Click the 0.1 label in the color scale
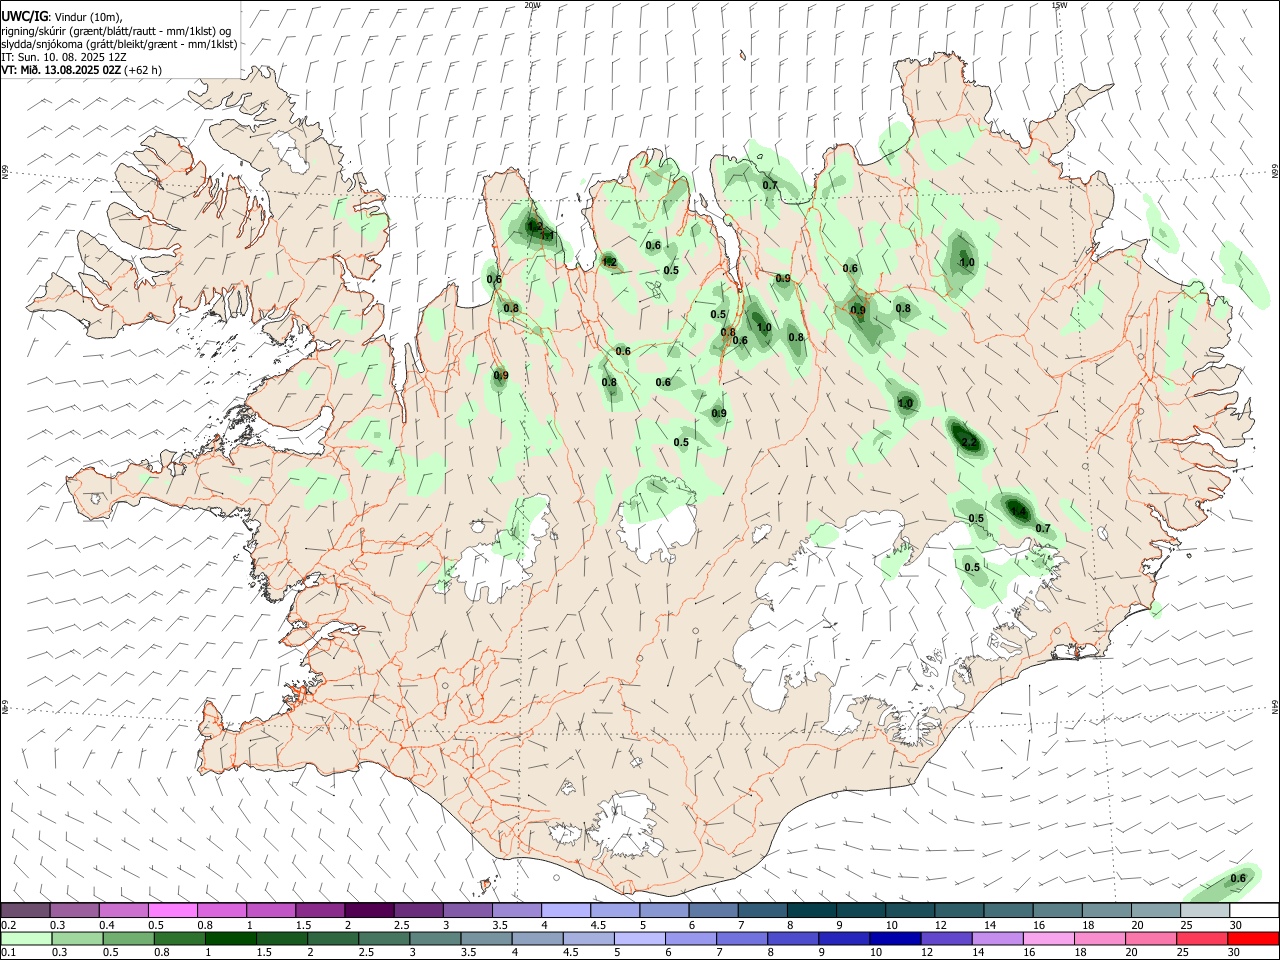 (x=8, y=951)
